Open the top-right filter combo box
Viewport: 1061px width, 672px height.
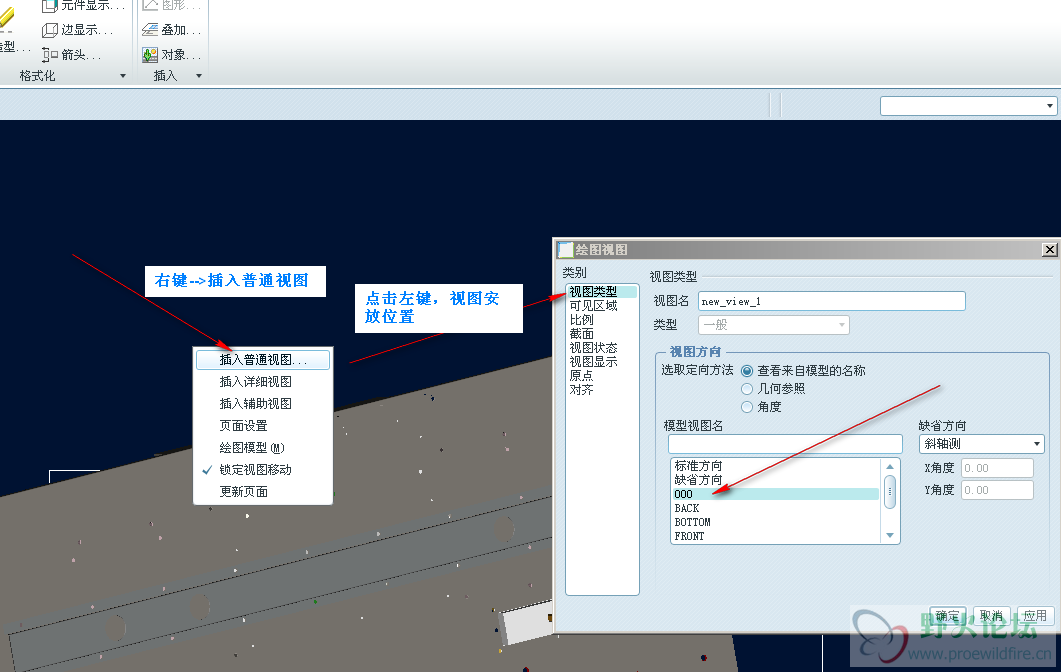pos(968,106)
